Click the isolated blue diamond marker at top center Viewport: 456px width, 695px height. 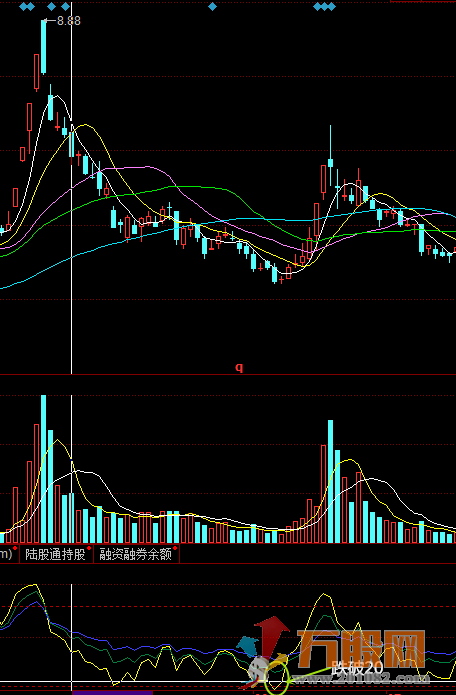[x=212, y=7]
